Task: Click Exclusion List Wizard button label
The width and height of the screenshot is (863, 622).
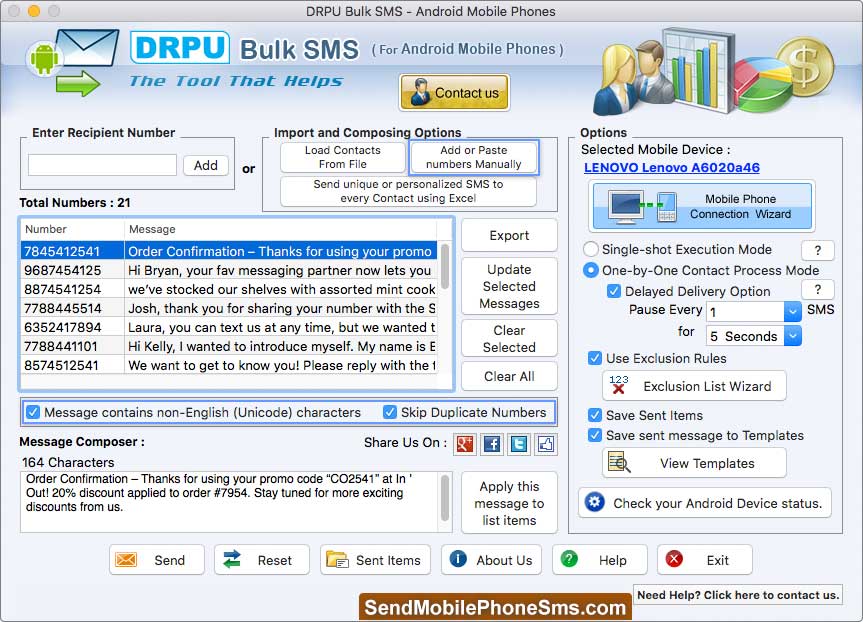Action: click(707, 386)
